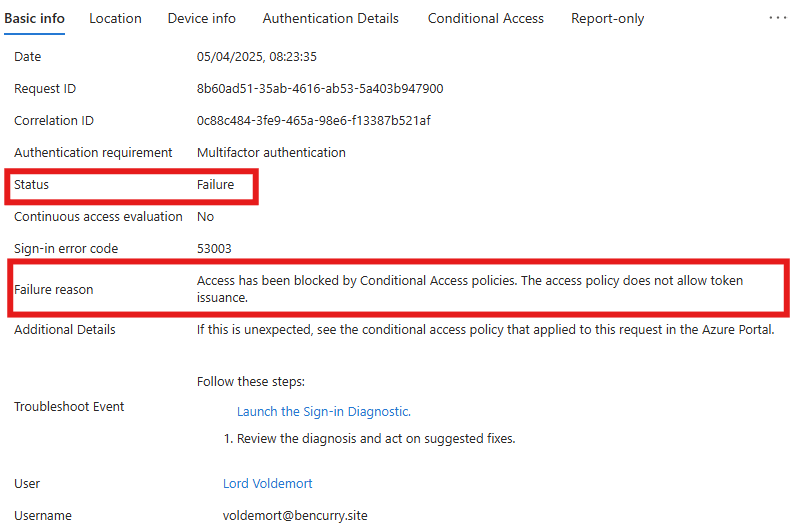Select the Basic info tab
The height and width of the screenshot is (526, 790).
click(x=34, y=19)
